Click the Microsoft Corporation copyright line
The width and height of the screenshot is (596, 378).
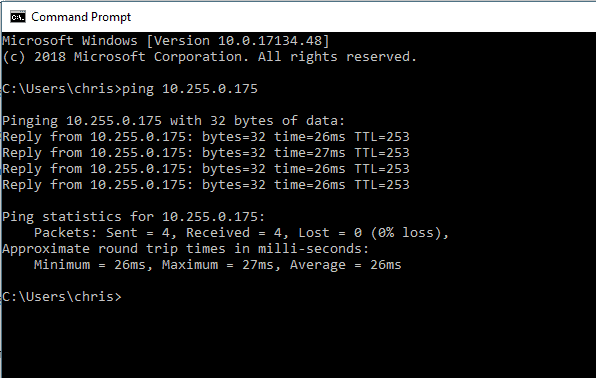tap(209, 57)
